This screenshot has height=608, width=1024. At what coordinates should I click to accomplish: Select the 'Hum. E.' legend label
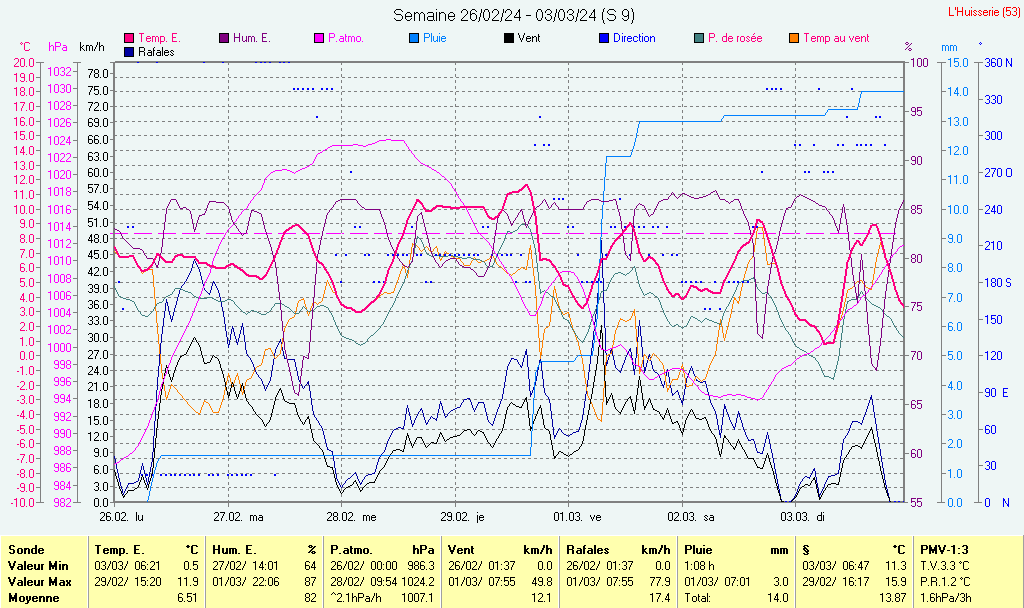click(x=251, y=38)
